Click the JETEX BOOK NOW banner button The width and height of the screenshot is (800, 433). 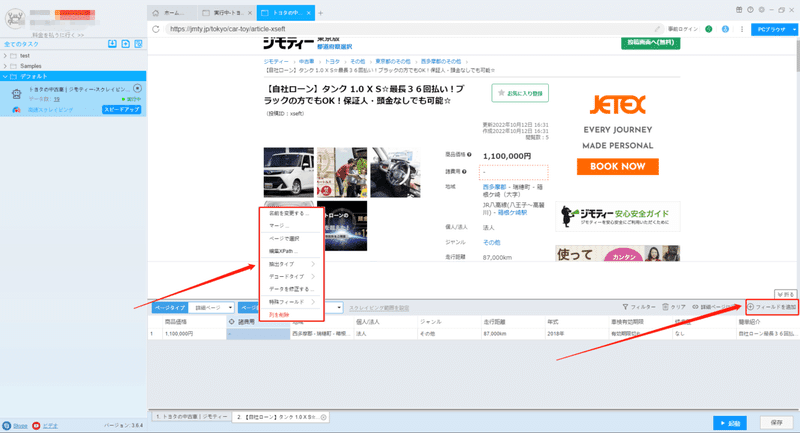(x=617, y=166)
